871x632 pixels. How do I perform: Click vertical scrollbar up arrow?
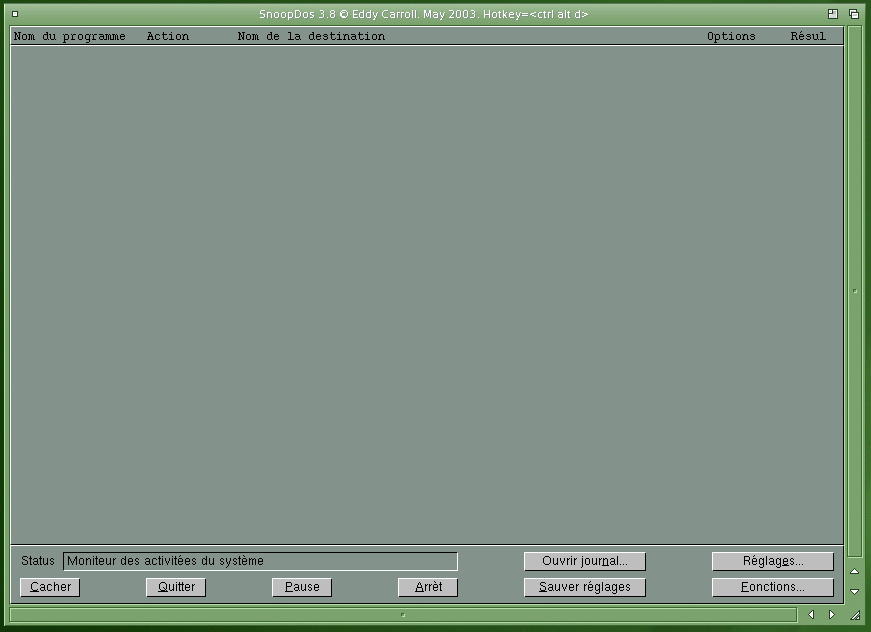click(x=855, y=571)
